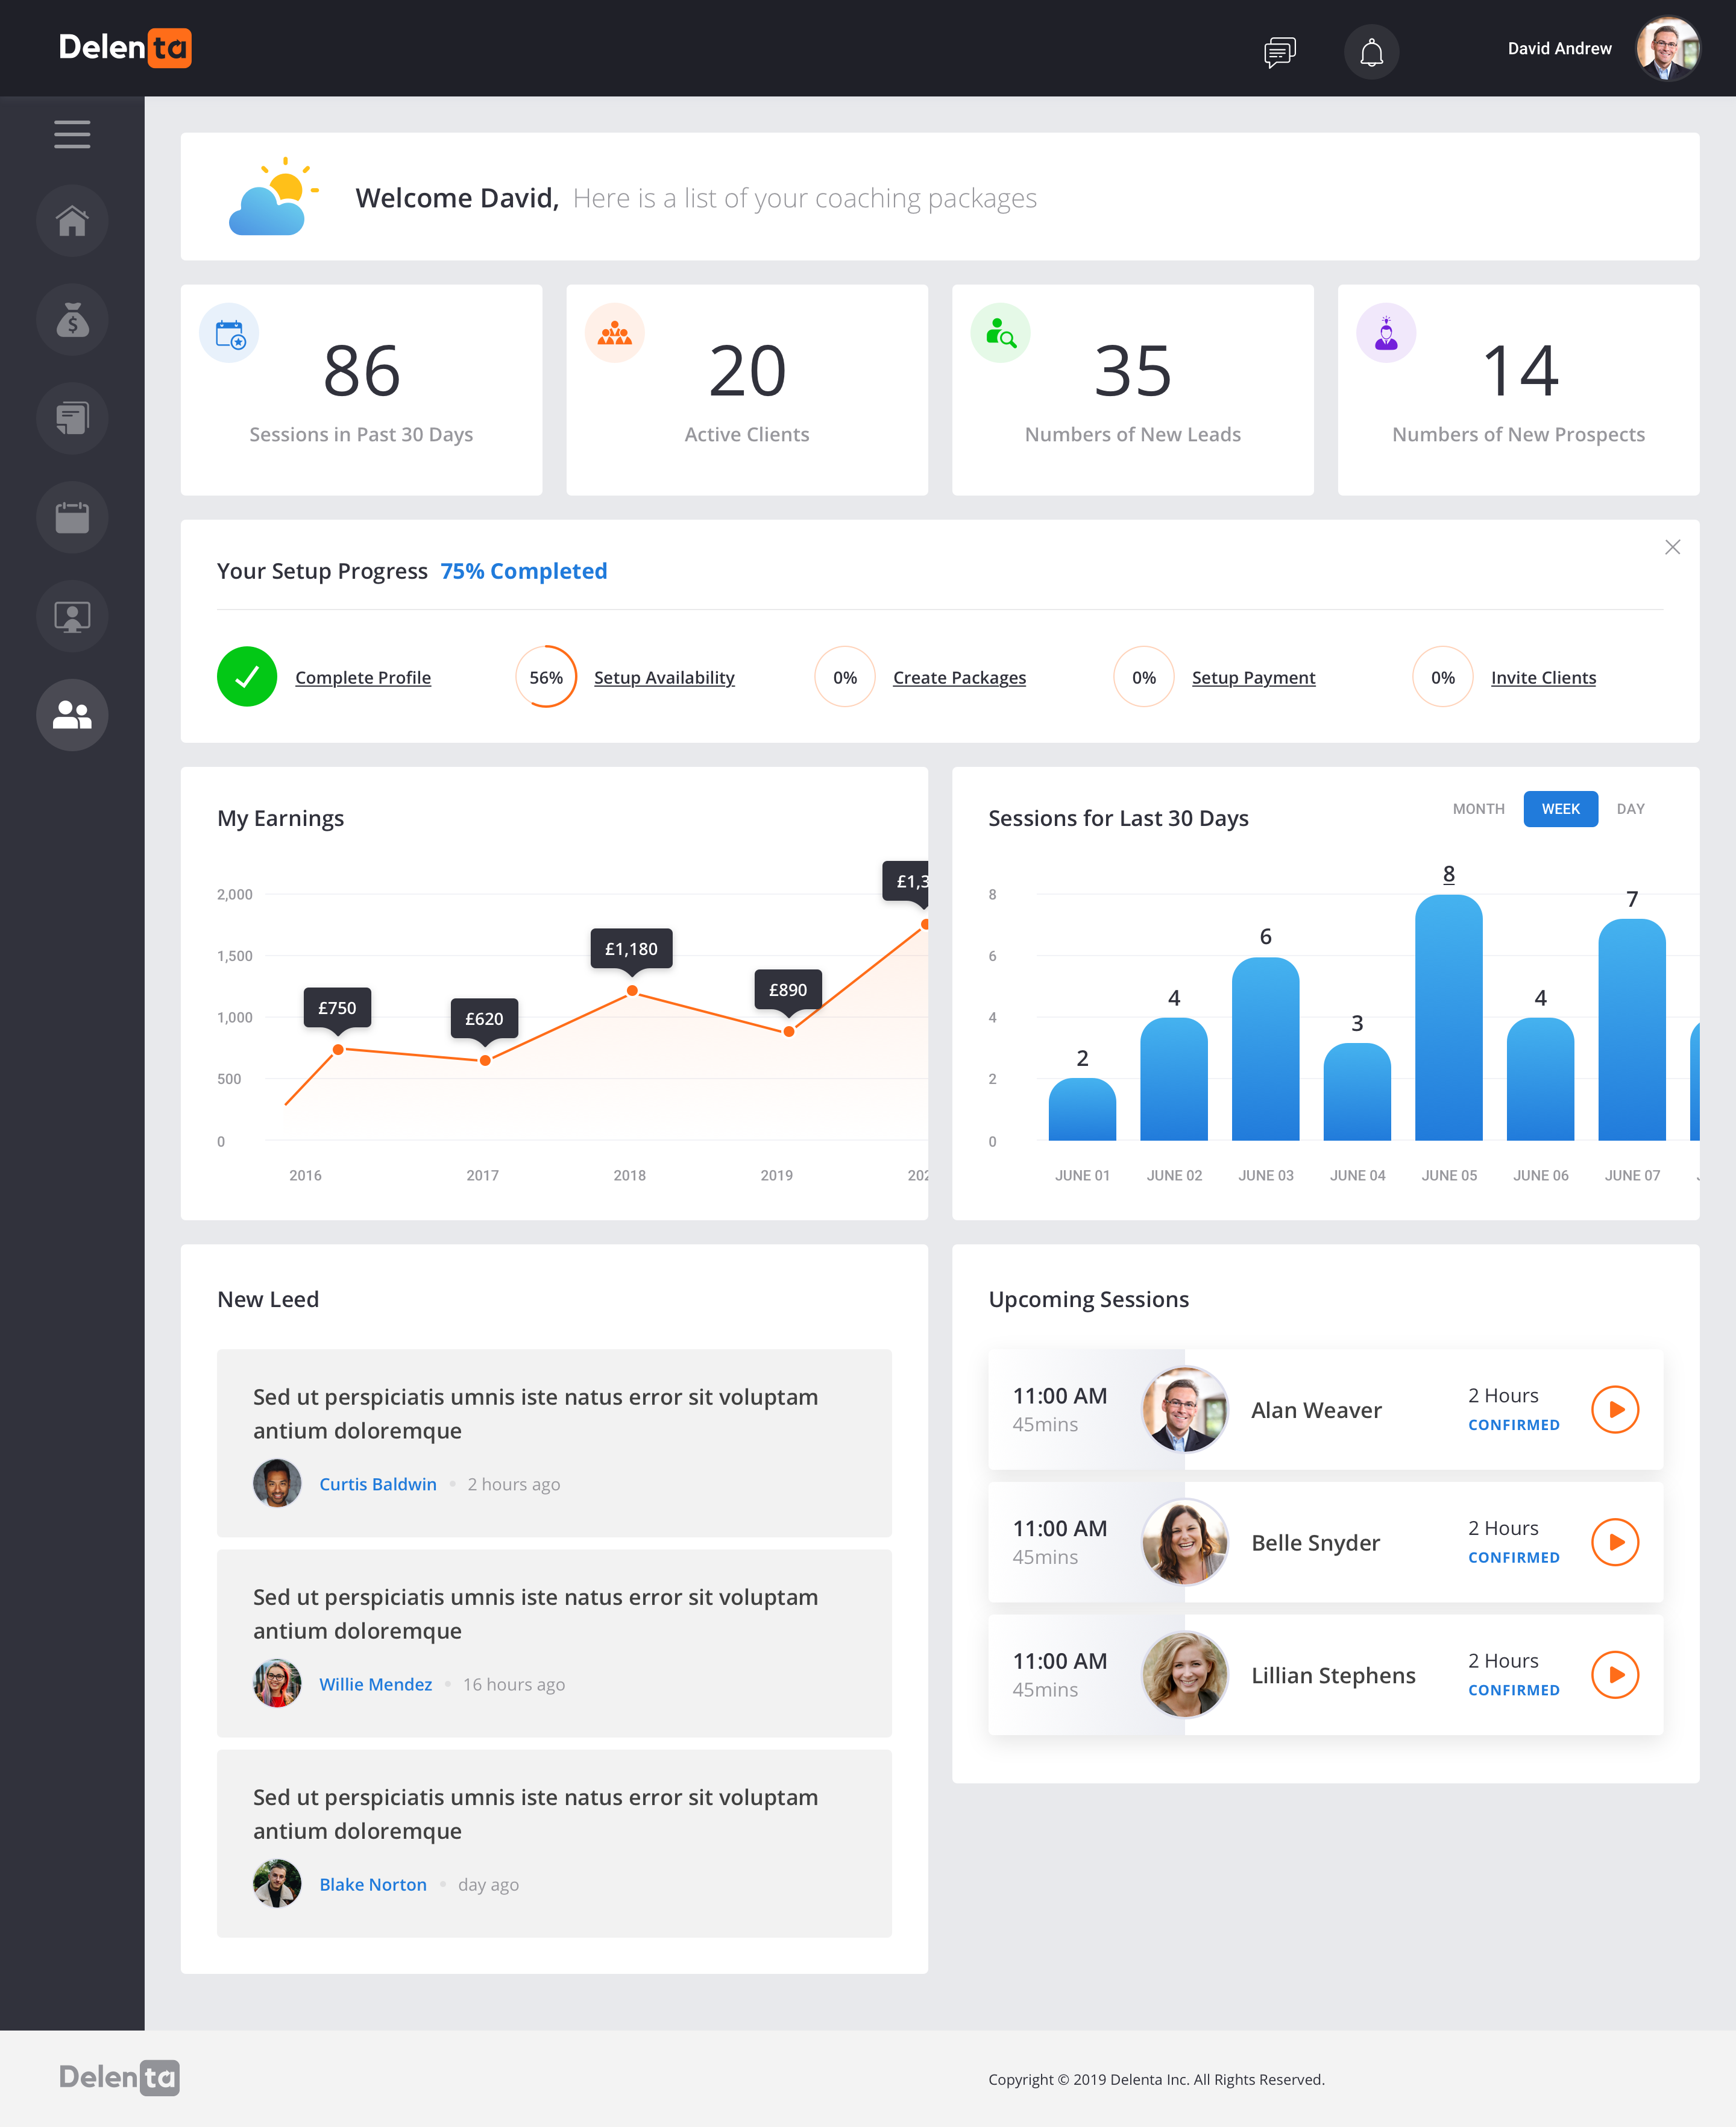1736x2127 pixels.
Task: Start Alan Weaver's session play button
Action: [x=1615, y=1409]
